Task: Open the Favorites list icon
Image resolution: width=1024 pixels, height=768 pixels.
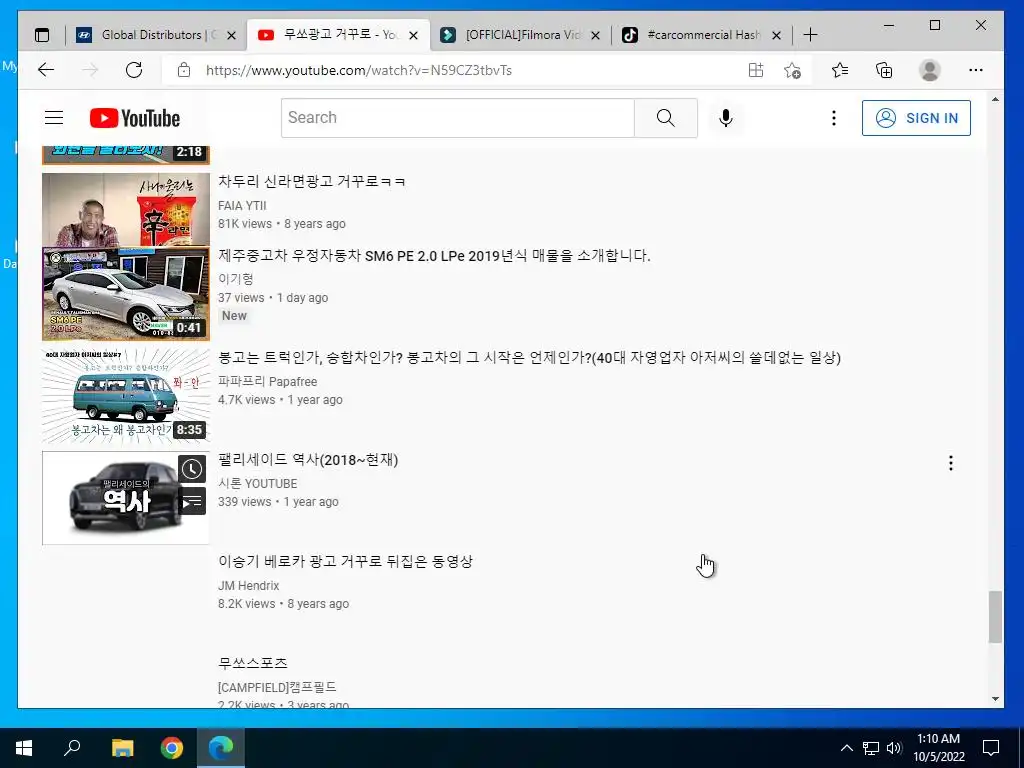Action: [840, 70]
